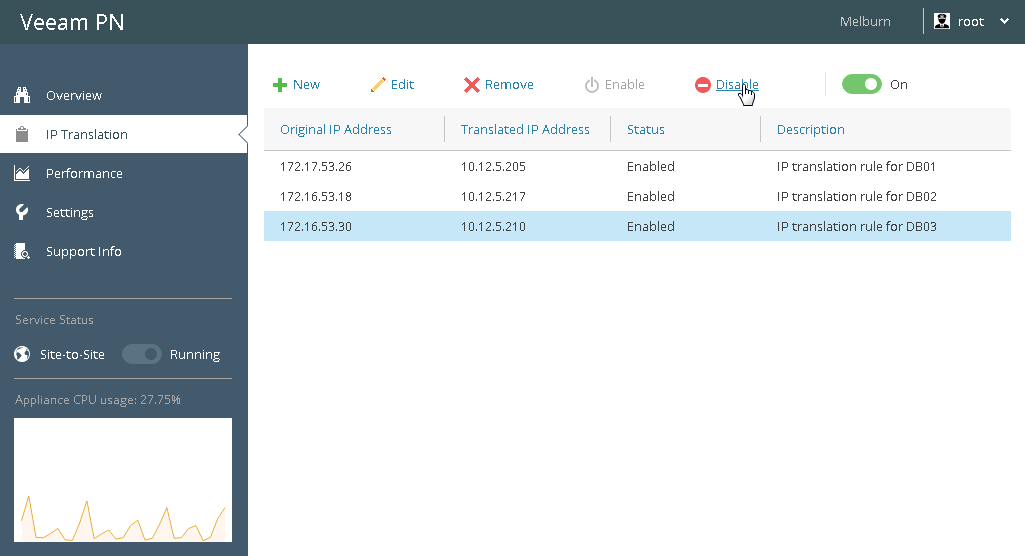The width and height of the screenshot is (1025, 556).
Task: Toggle the IP translation On switch
Action: coord(861,84)
